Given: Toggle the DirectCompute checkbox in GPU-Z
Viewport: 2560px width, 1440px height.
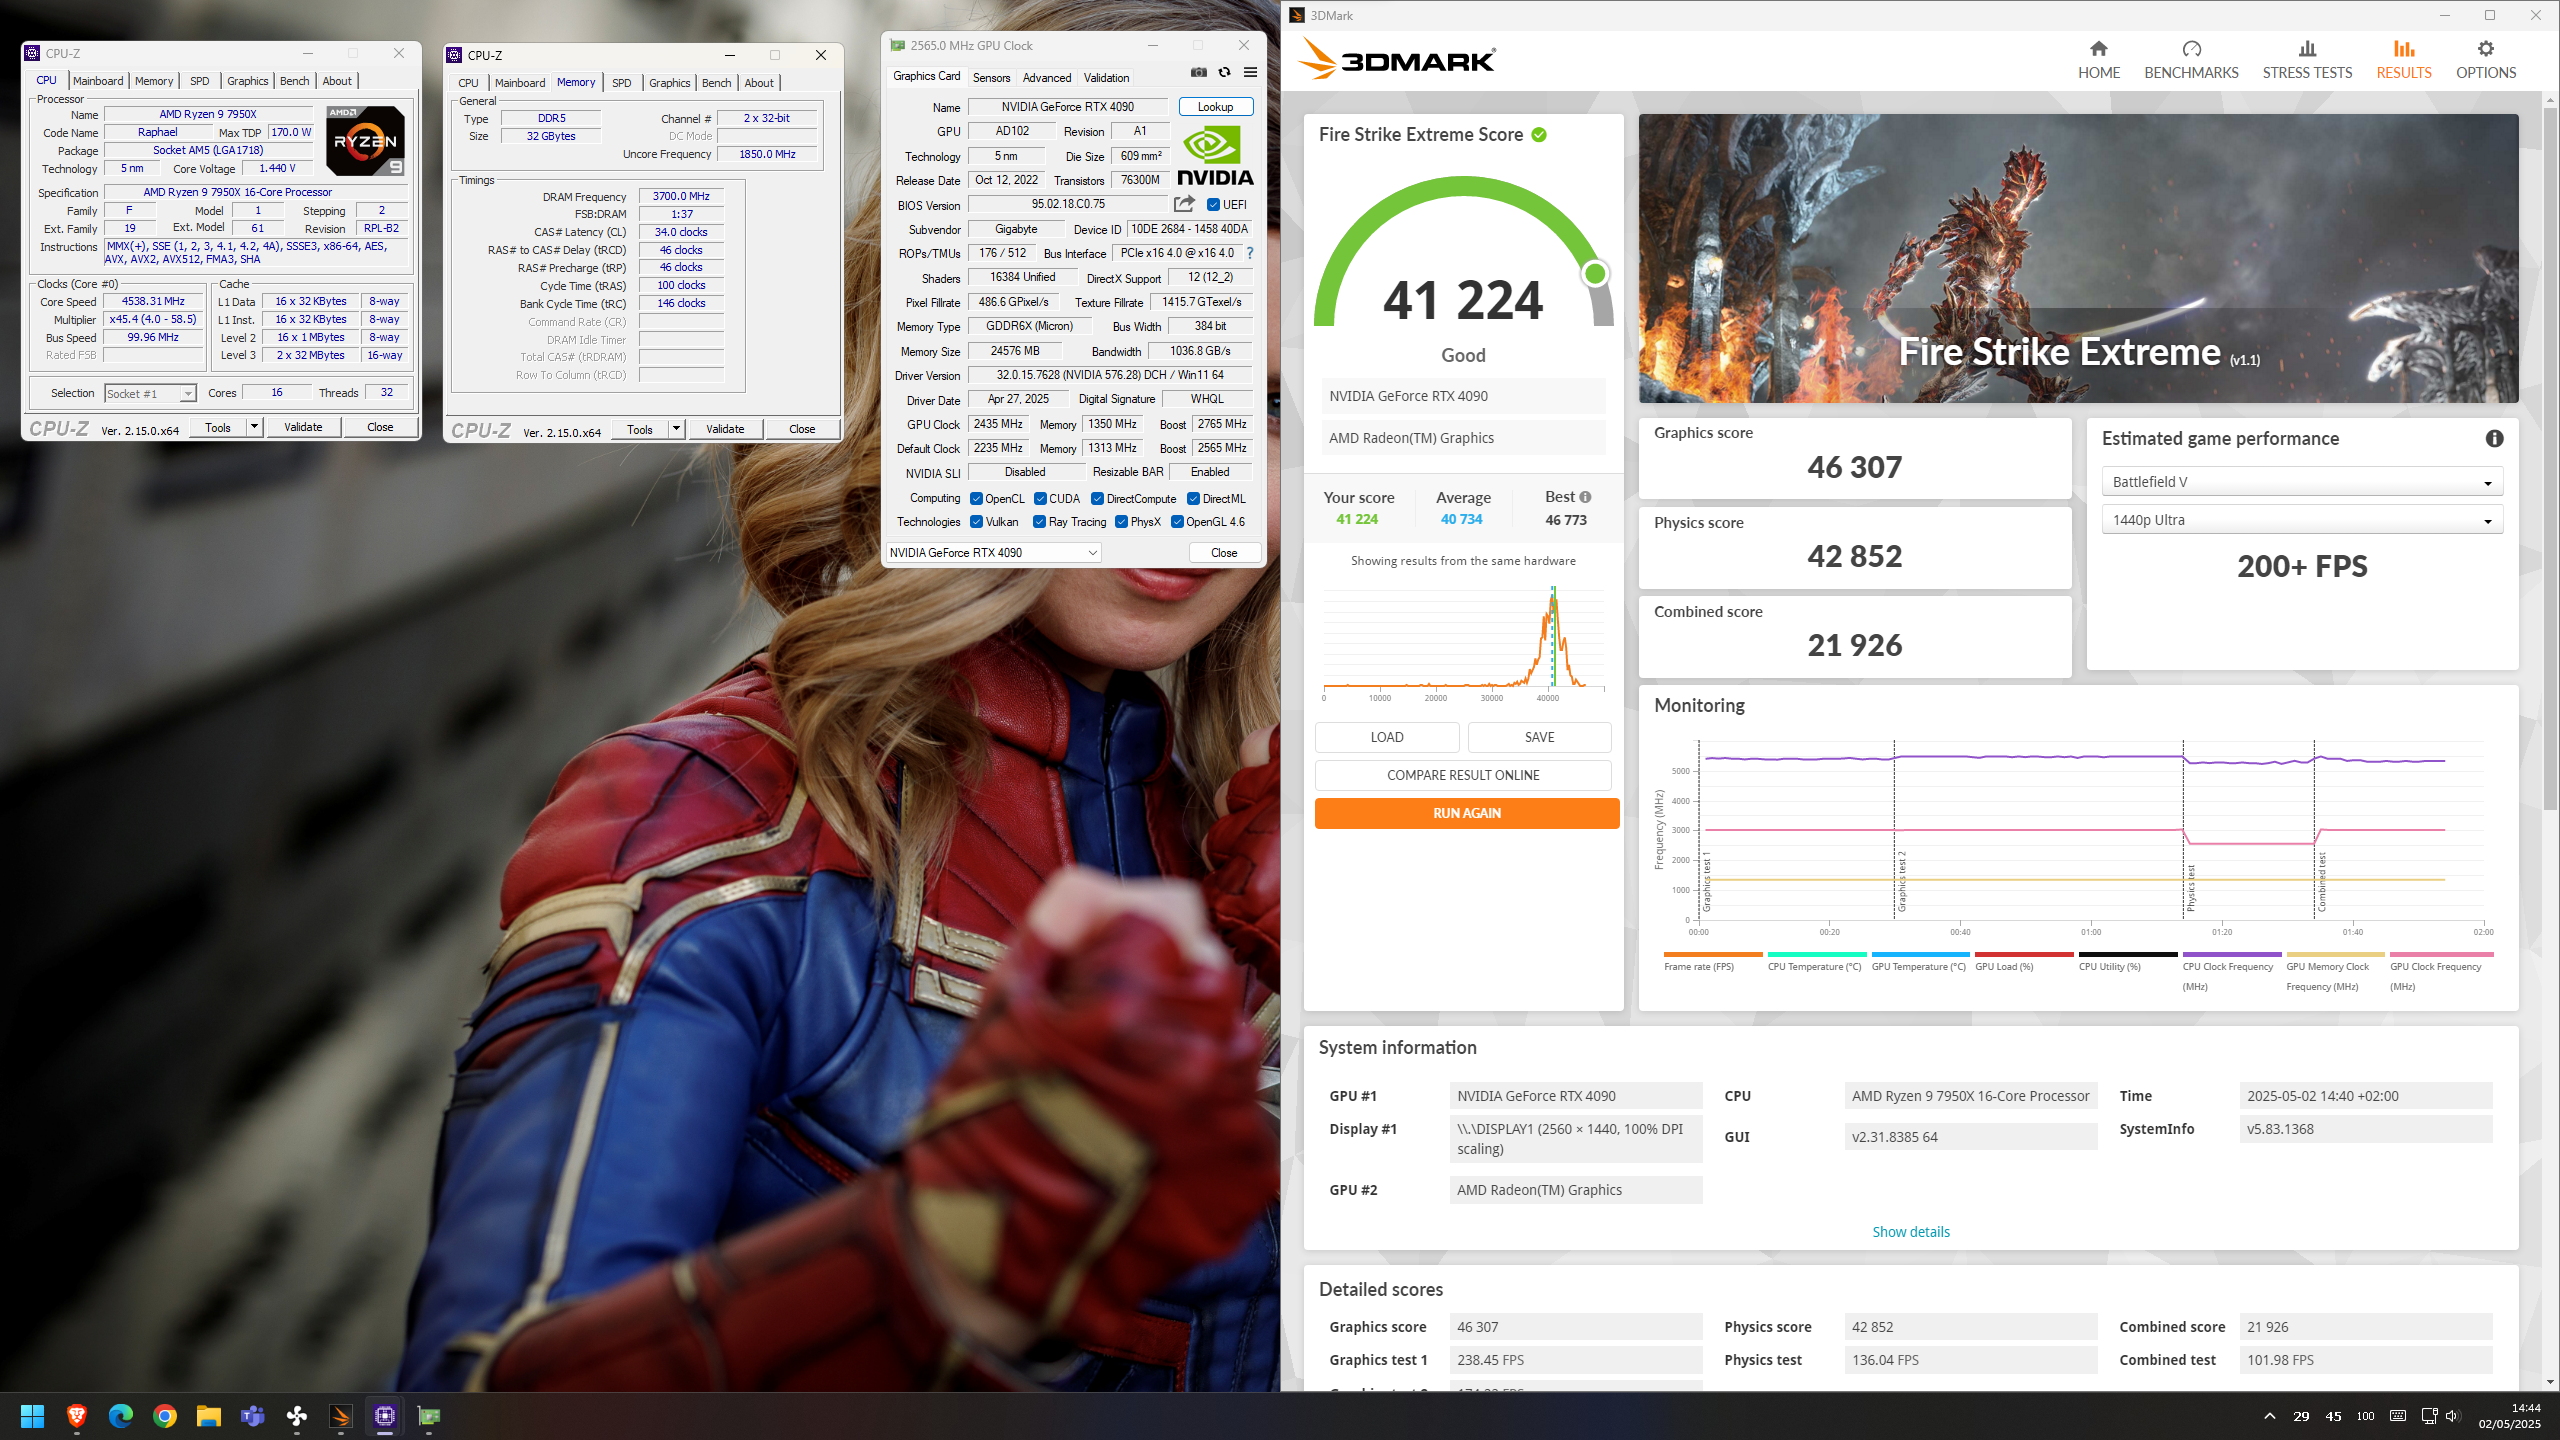Looking at the screenshot, I should 1097,499.
